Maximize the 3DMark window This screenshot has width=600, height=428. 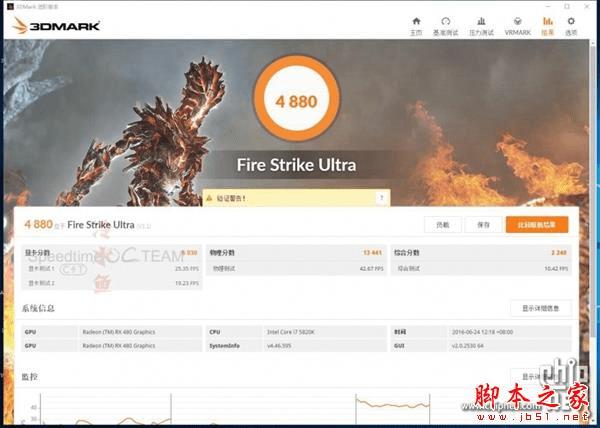click(567, 7)
